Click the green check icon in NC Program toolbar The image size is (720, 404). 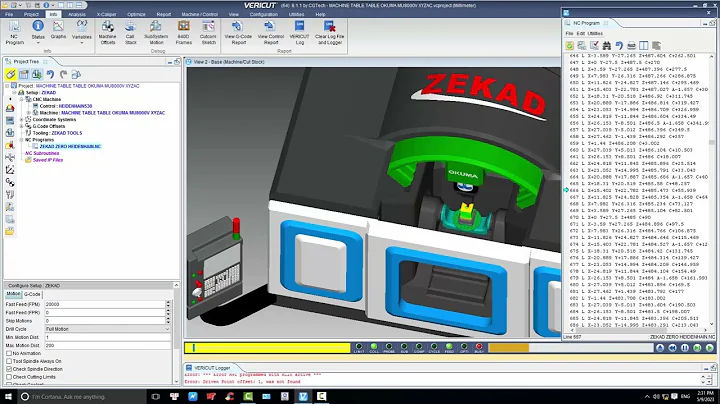point(569,45)
